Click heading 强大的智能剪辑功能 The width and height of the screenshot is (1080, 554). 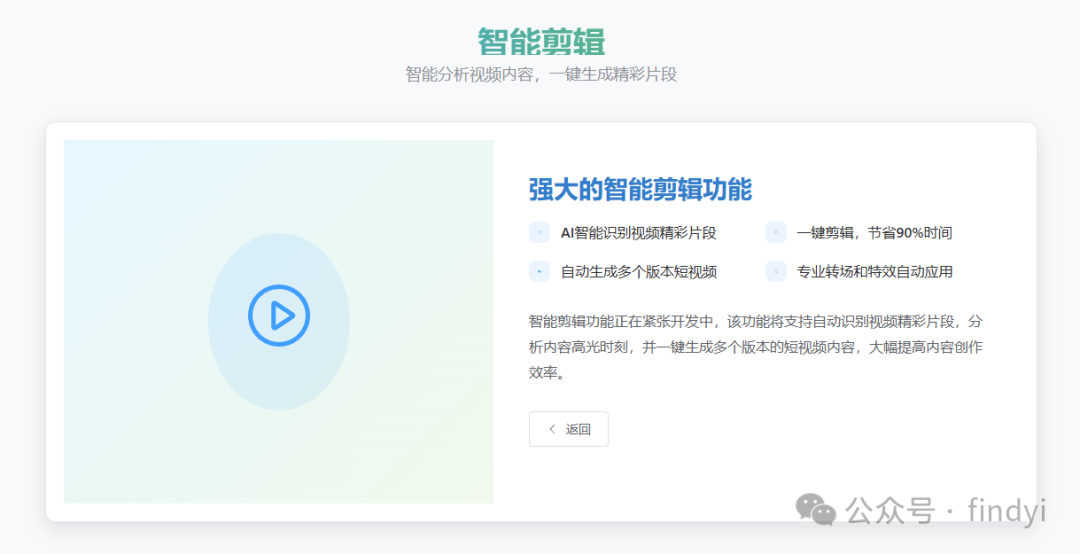pyautogui.click(x=640, y=189)
